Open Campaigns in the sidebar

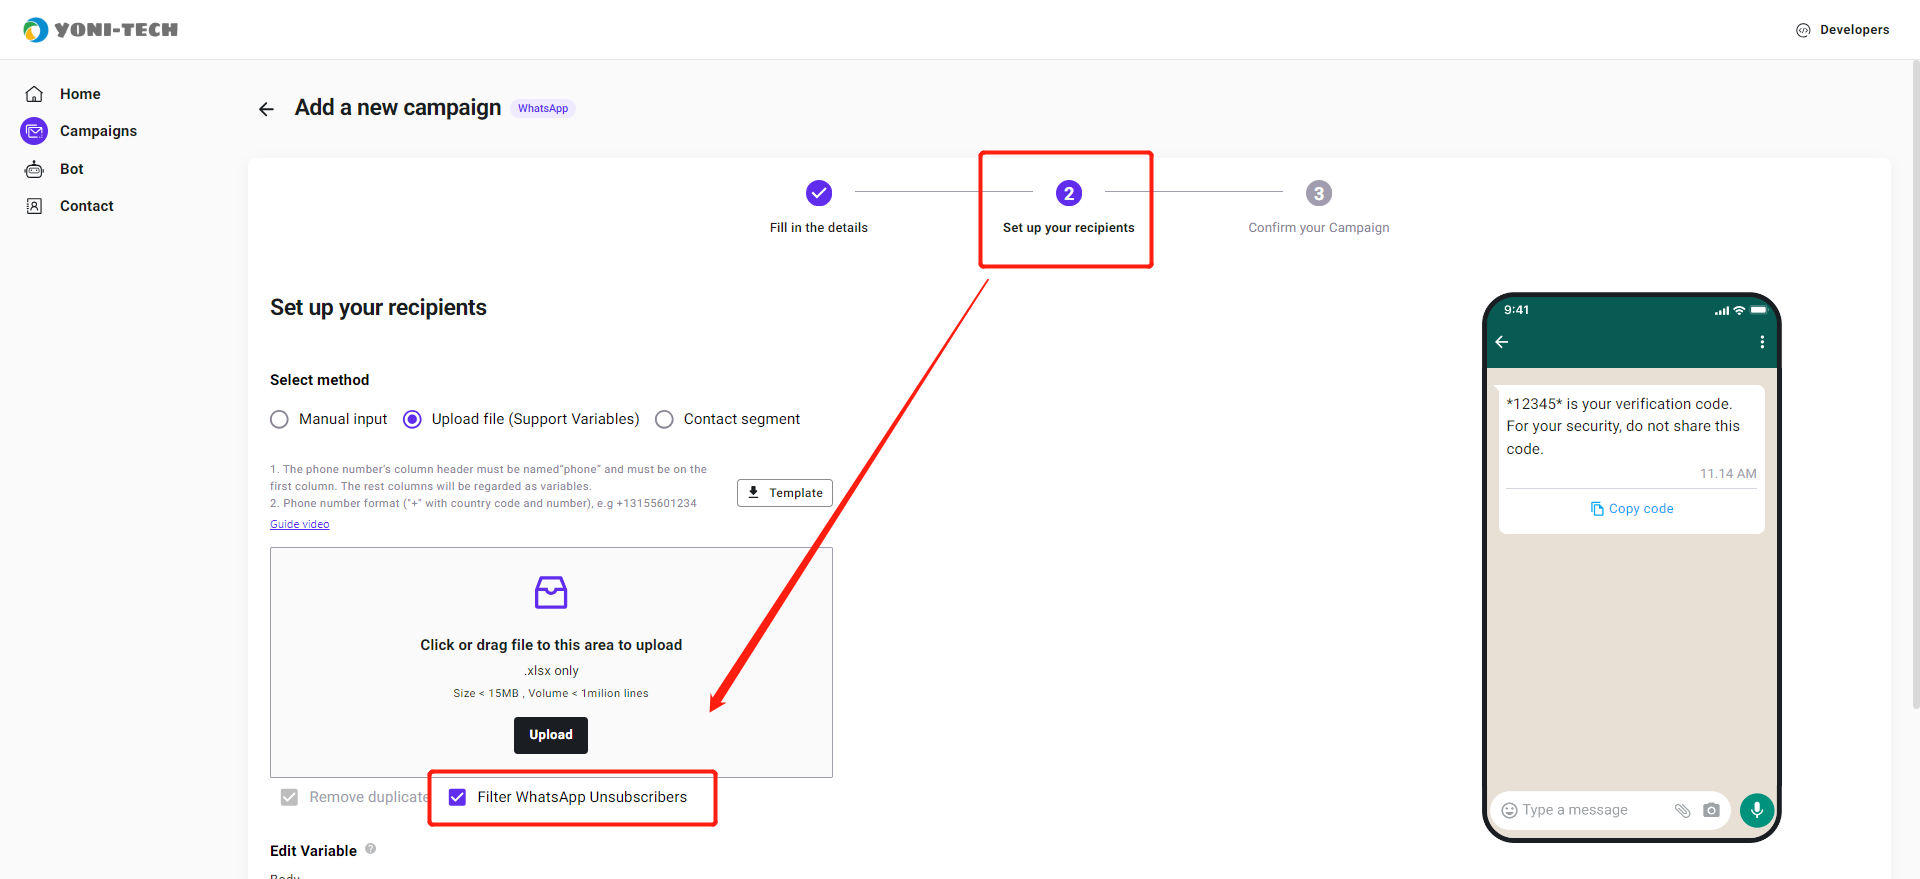(x=98, y=131)
